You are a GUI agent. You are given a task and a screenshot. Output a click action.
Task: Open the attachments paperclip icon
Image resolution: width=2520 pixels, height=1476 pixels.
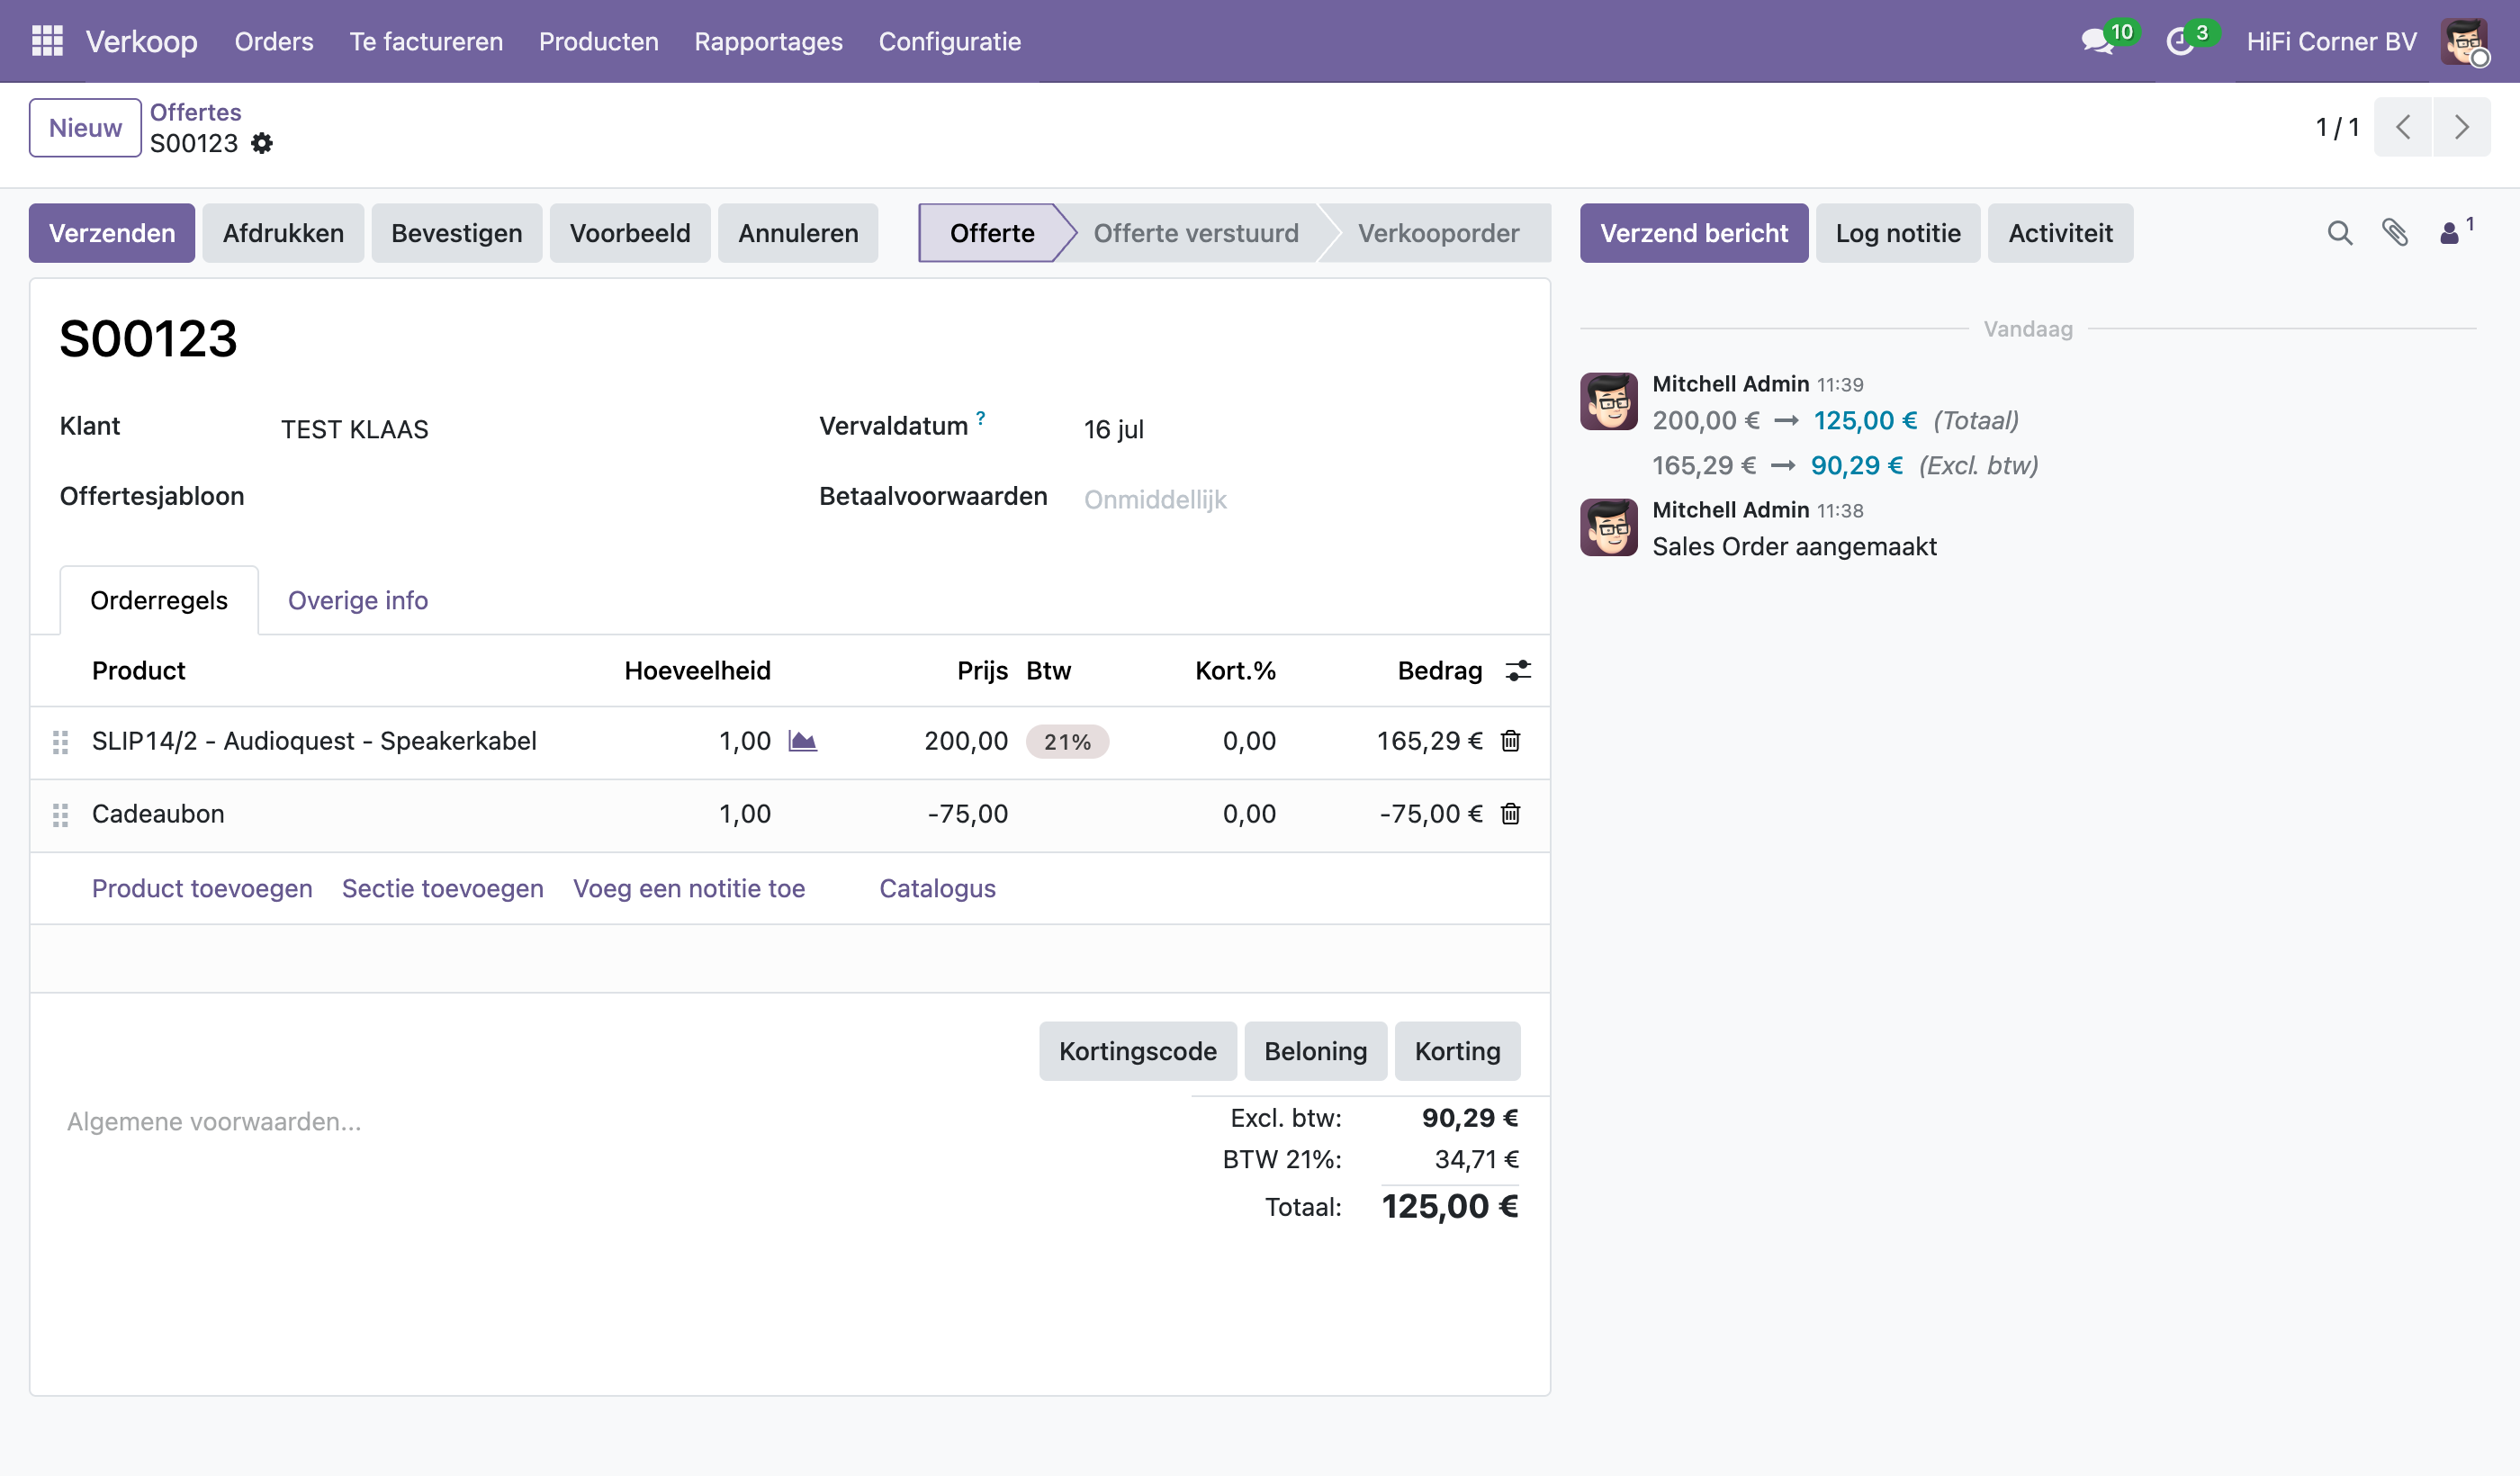tap(2394, 233)
